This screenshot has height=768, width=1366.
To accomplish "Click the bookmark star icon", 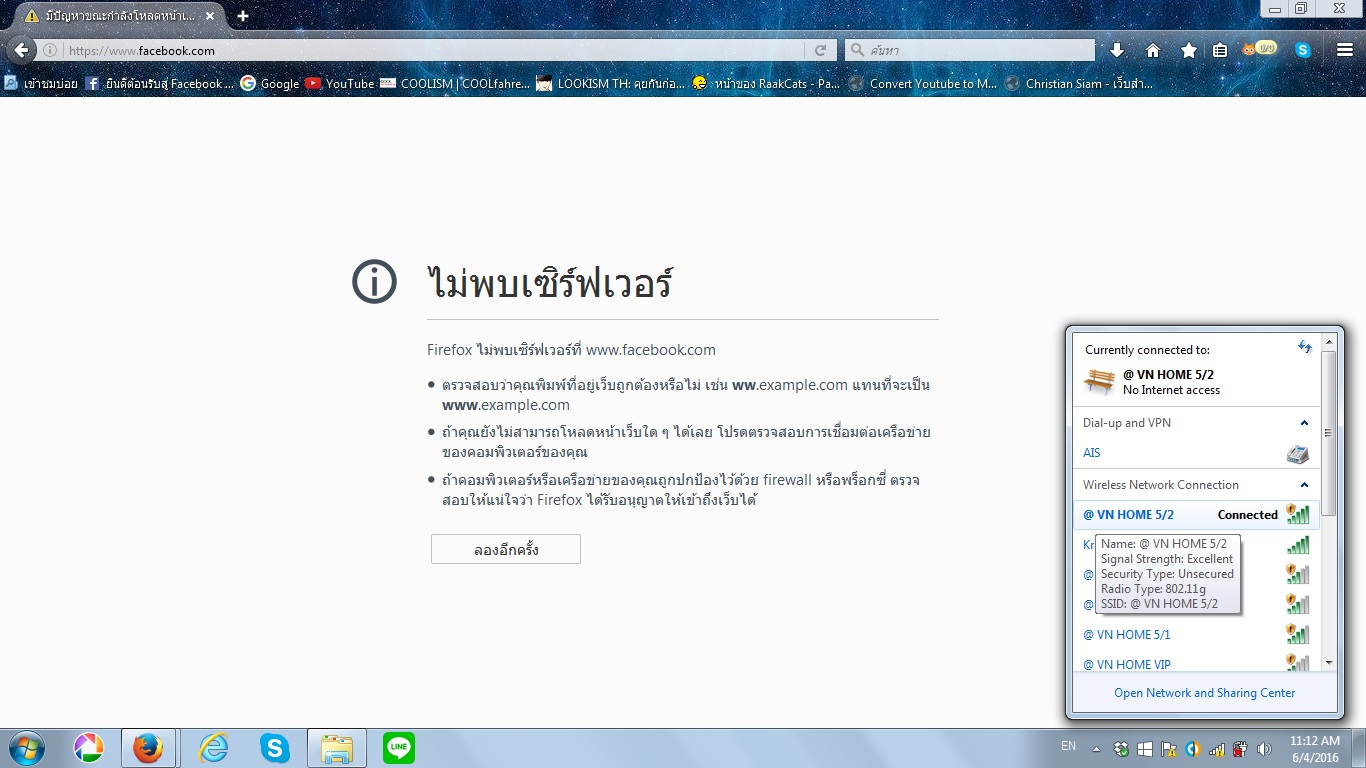I will click(x=1189, y=50).
